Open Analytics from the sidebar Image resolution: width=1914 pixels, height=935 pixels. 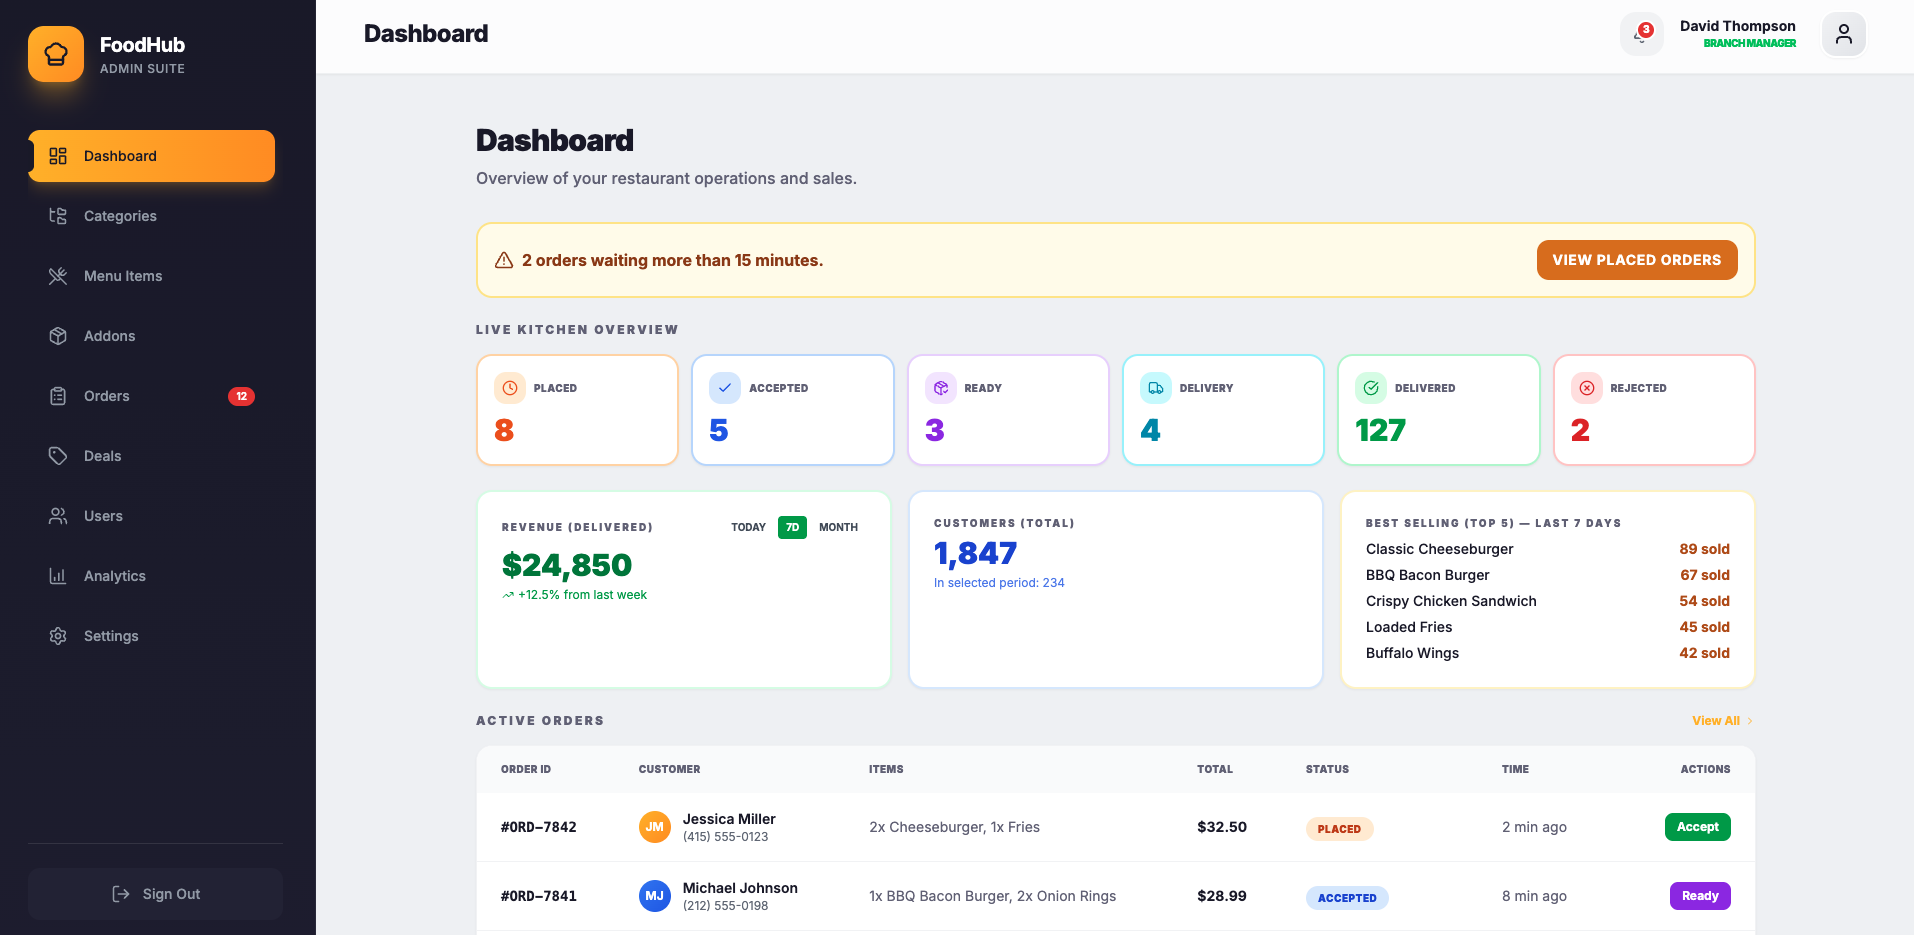click(152, 576)
